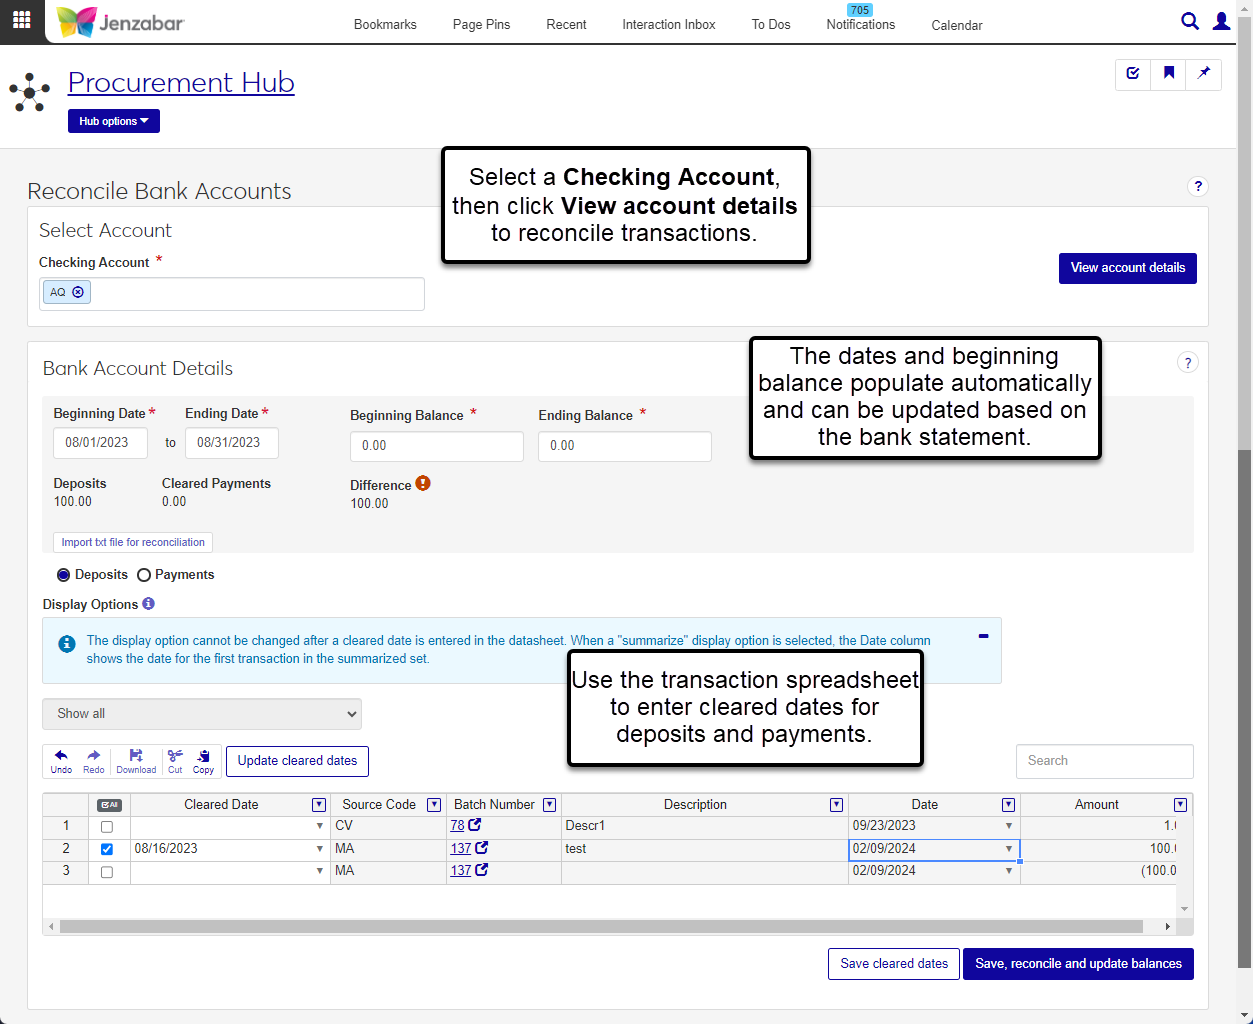The image size is (1253, 1024).
Task: Open Amount column filter arrow
Action: click(x=1180, y=805)
